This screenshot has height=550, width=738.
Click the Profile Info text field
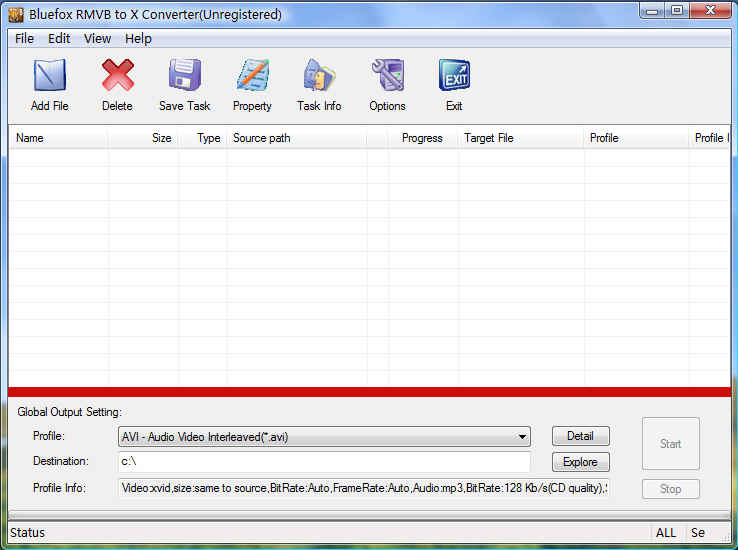[x=363, y=488]
